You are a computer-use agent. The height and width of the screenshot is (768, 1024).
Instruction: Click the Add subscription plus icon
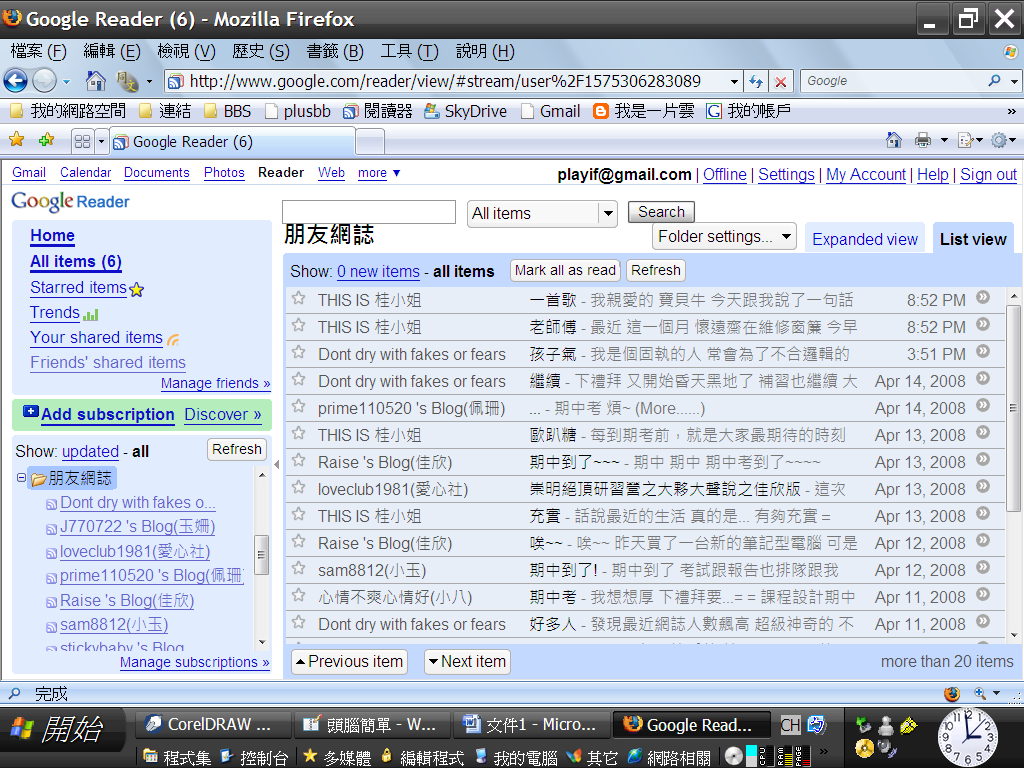pos(31,411)
